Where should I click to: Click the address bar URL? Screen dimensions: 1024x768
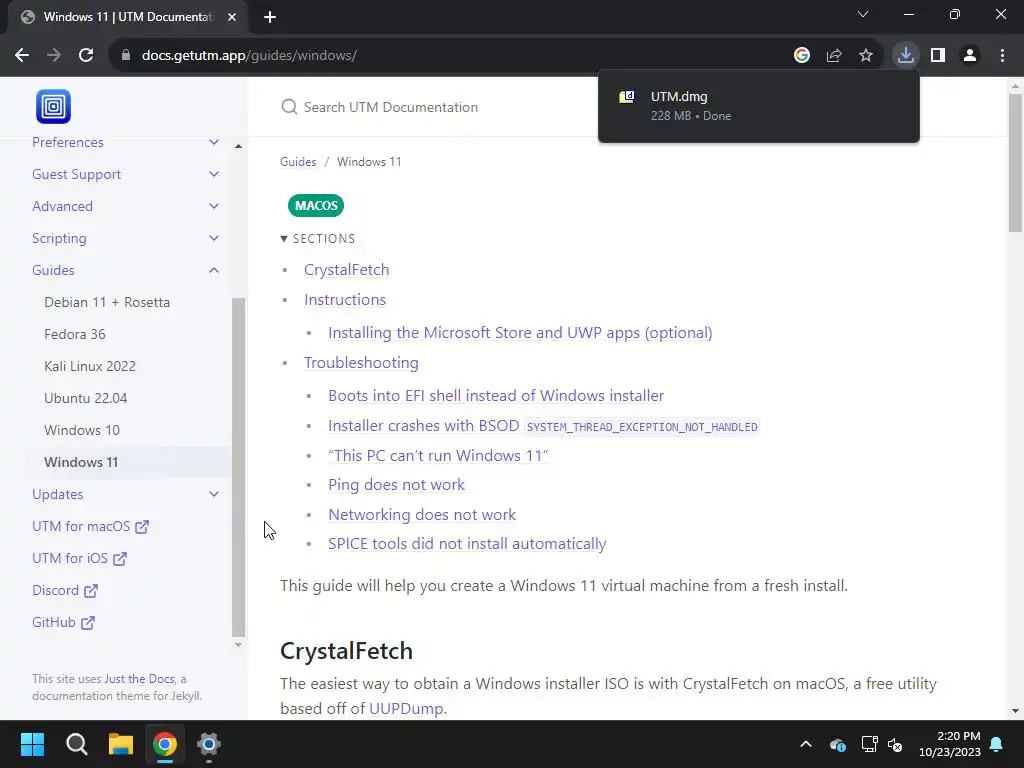tap(249, 56)
